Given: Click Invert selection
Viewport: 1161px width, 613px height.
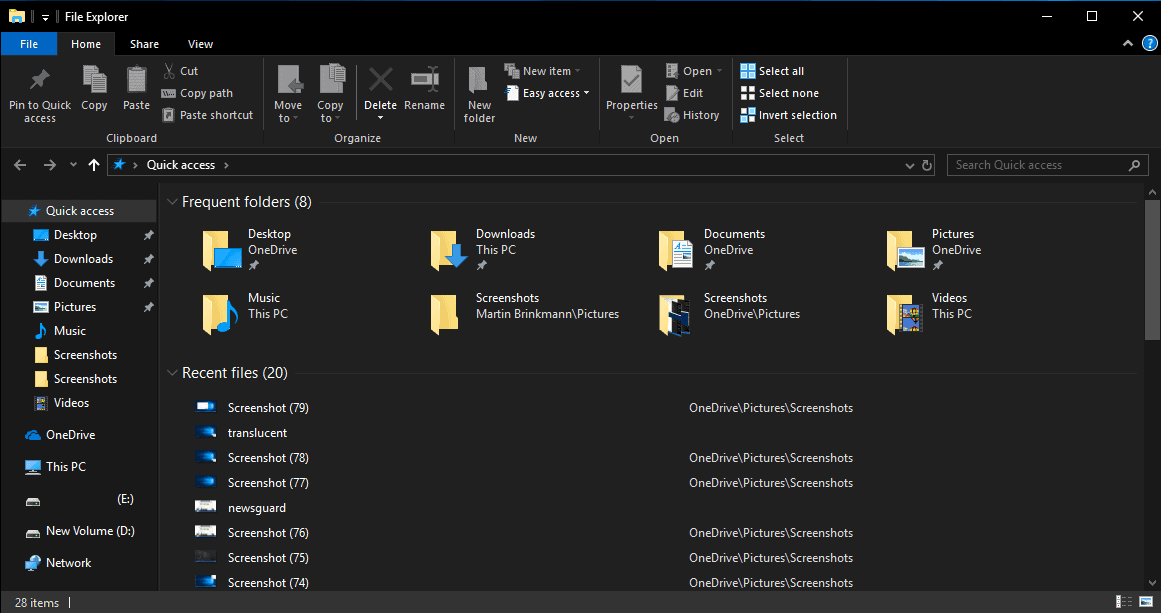Looking at the screenshot, I should tap(788, 114).
